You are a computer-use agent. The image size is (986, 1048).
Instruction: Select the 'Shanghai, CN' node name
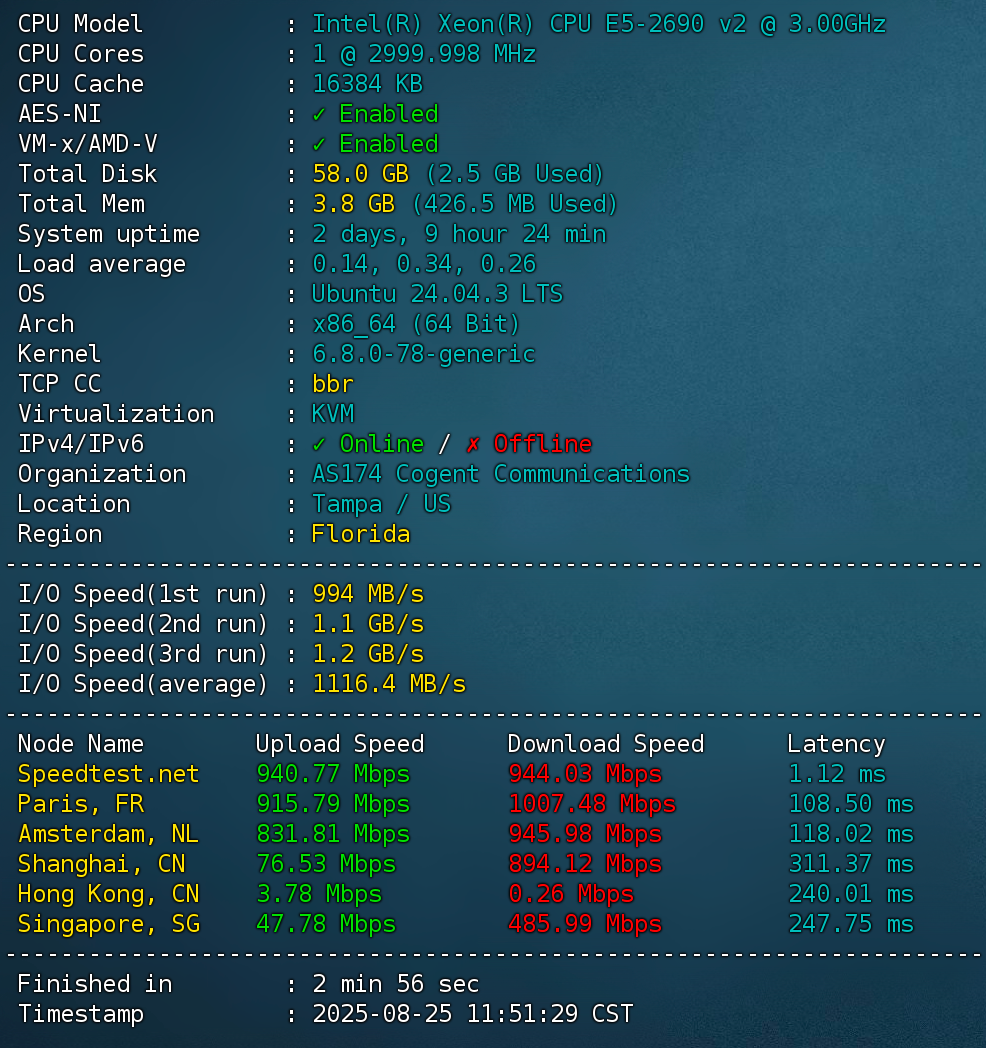pyautogui.click(x=102, y=864)
